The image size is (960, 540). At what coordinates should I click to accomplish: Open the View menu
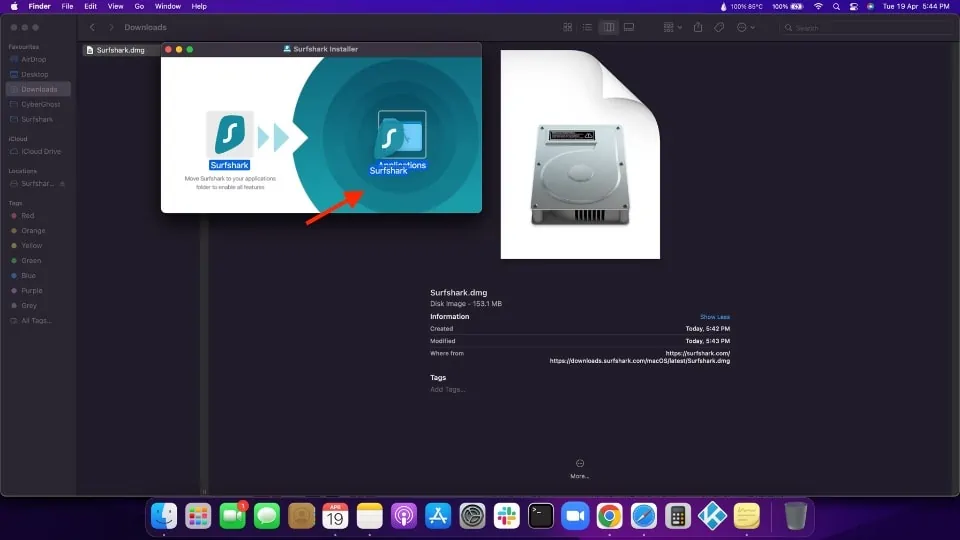(x=115, y=7)
